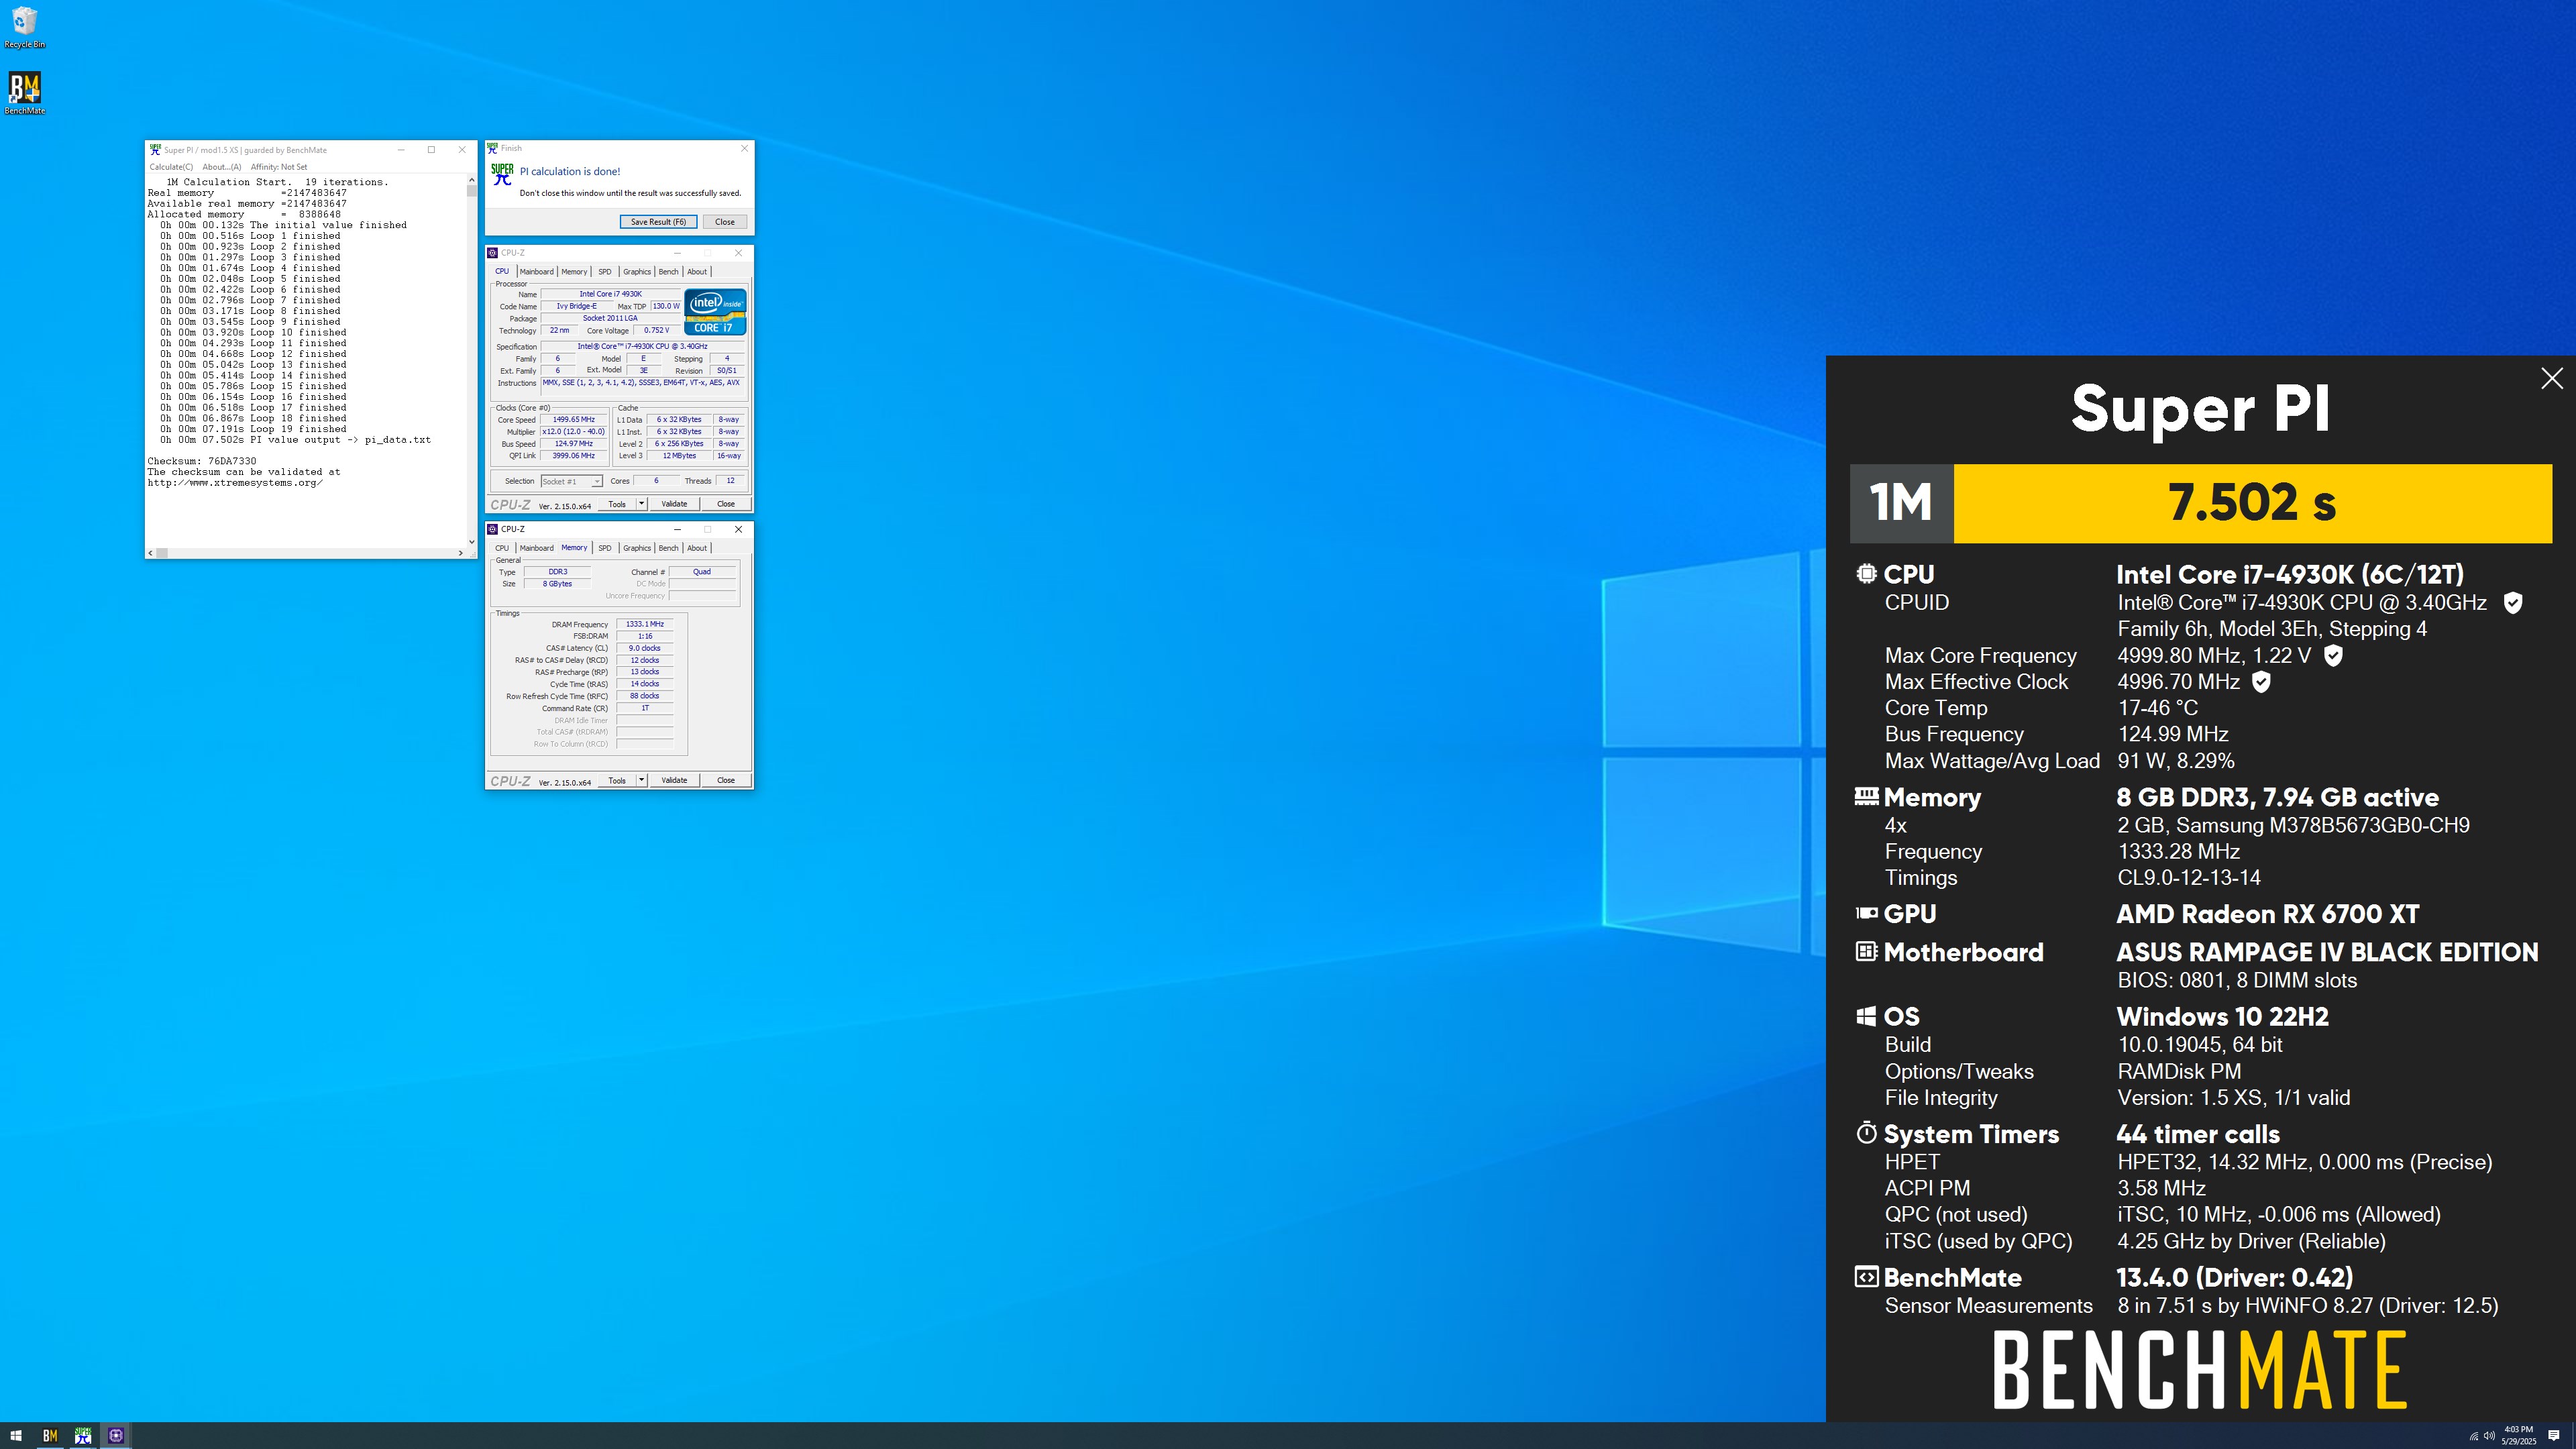This screenshot has height=1449, width=2576.
Task: Open the Calculate(C) menu in Super PI
Action: pyautogui.click(x=171, y=167)
